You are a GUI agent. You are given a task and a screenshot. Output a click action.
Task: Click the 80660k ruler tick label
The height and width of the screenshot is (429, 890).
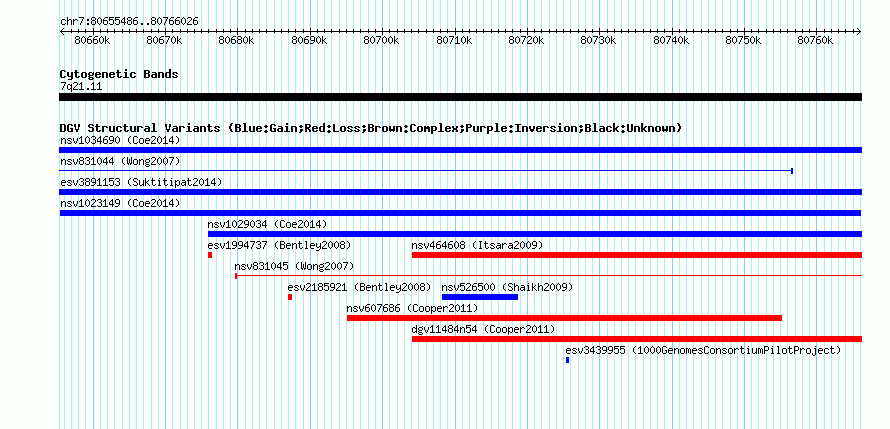coord(91,40)
